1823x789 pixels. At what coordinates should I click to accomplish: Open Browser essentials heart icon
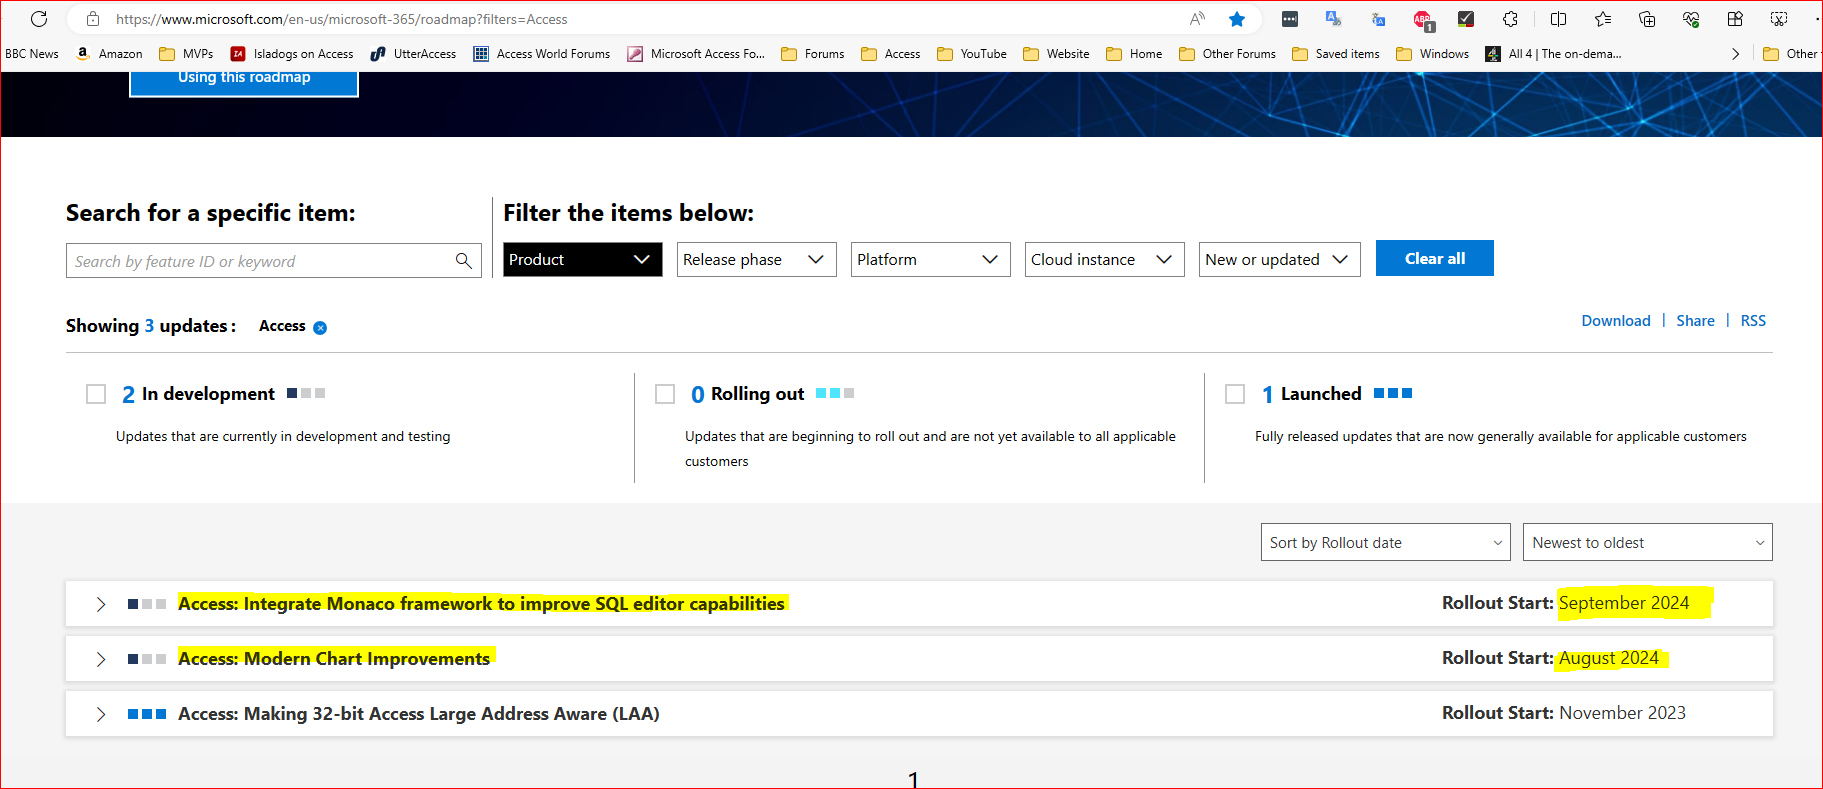point(1691,19)
